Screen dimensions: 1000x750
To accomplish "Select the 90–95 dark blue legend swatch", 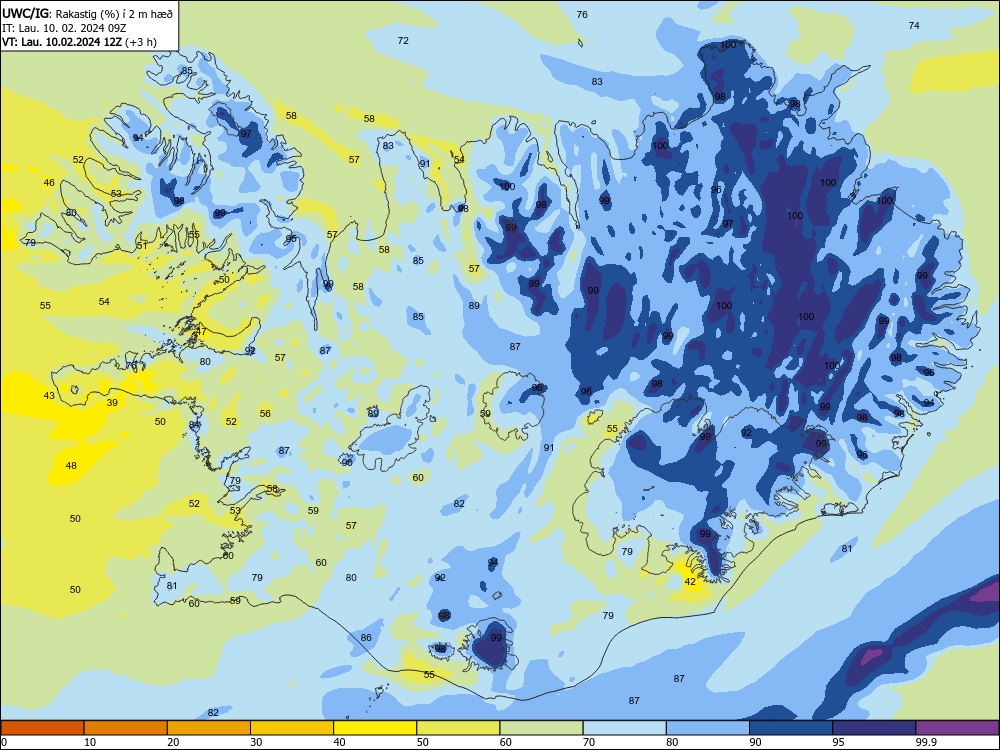I will click(791, 728).
